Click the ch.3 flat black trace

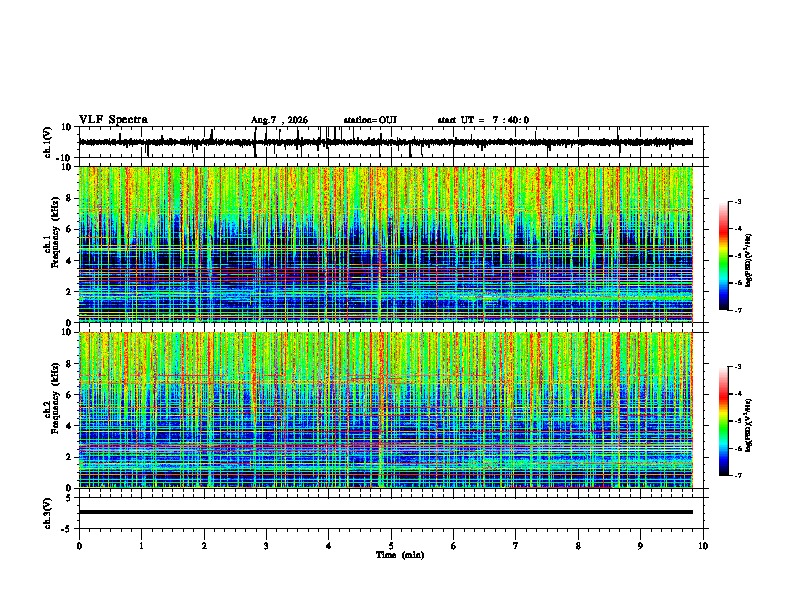coord(386,512)
